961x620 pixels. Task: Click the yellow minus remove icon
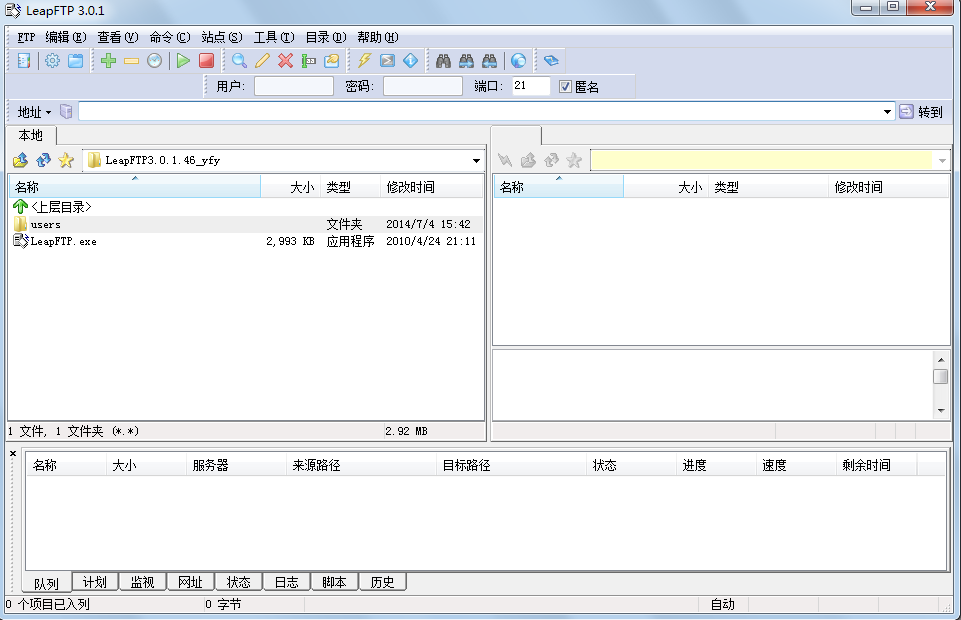point(131,61)
